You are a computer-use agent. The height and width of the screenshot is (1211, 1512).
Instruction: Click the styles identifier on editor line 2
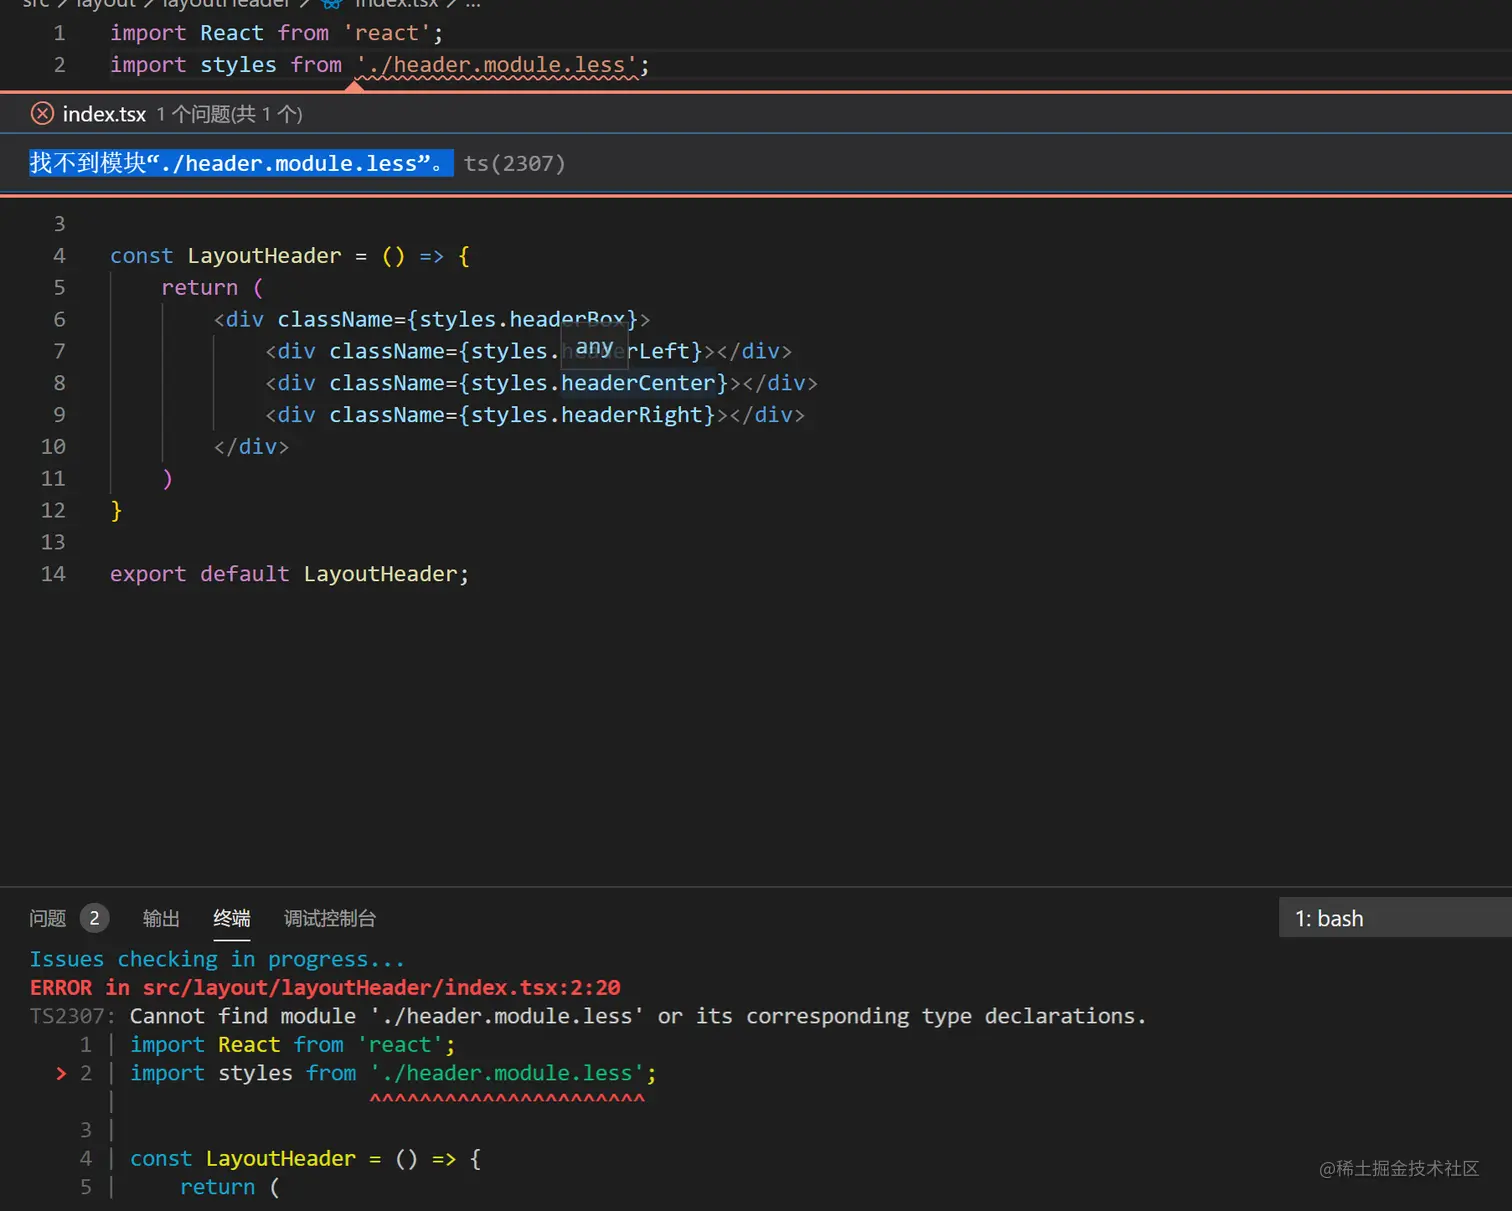(238, 65)
